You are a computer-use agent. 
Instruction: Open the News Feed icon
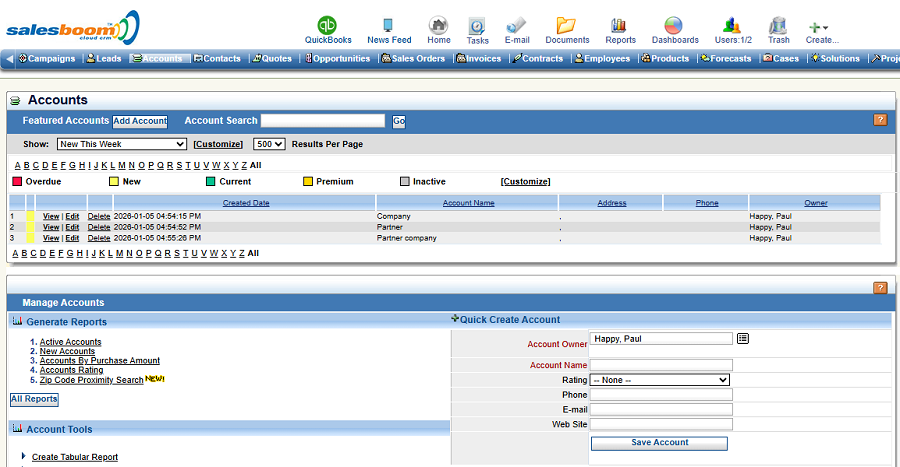point(388,25)
